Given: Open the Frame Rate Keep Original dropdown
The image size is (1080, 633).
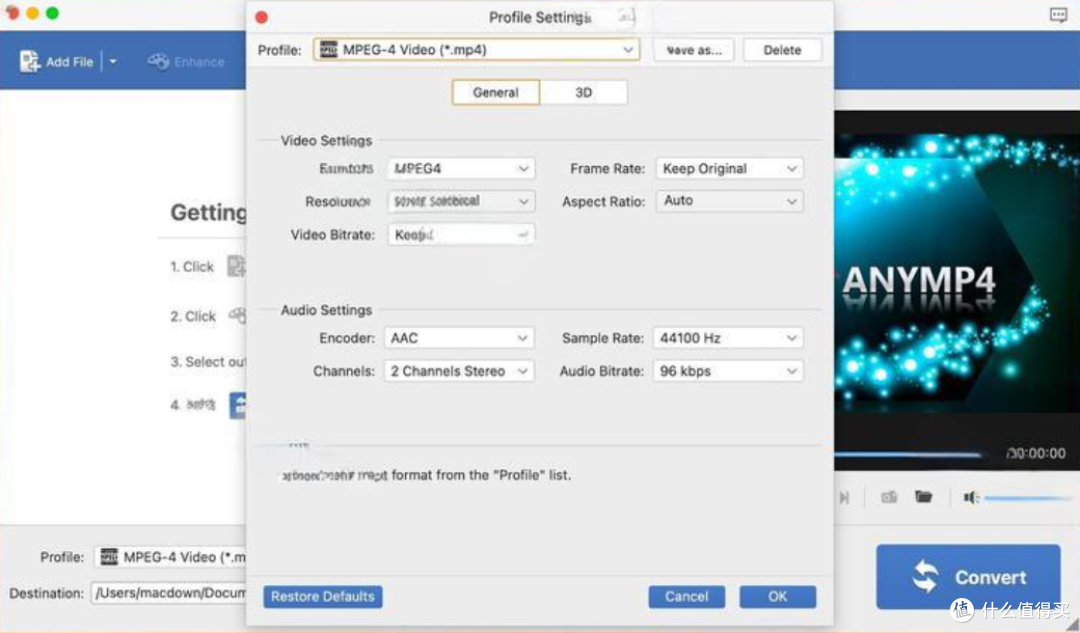Looking at the screenshot, I should point(729,168).
